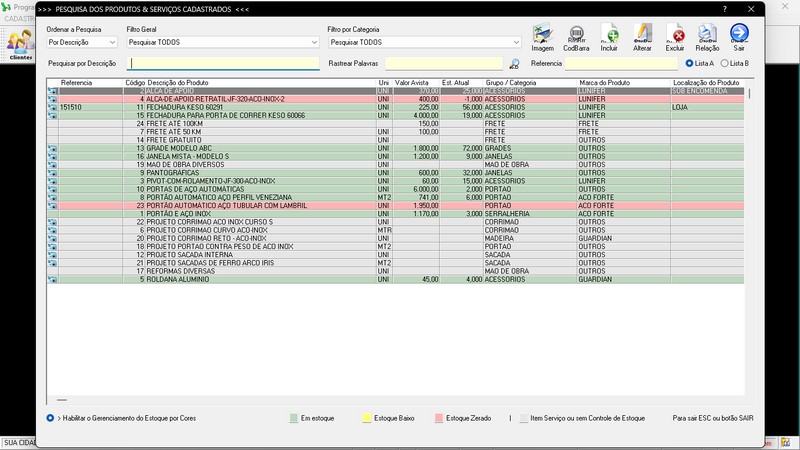Select the ROLDANA ALUMINIO product row
Image resolution: width=800 pixels, height=450 pixels.
point(172,279)
